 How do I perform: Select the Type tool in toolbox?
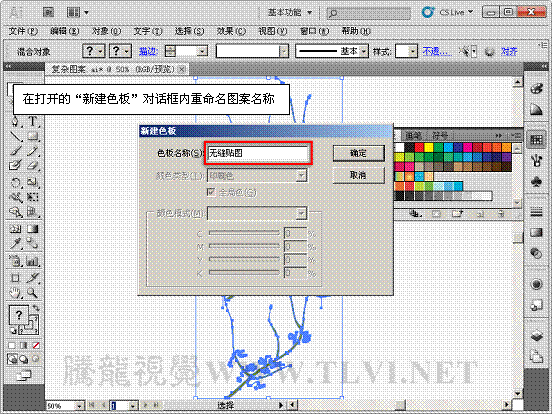[x=32, y=121]
